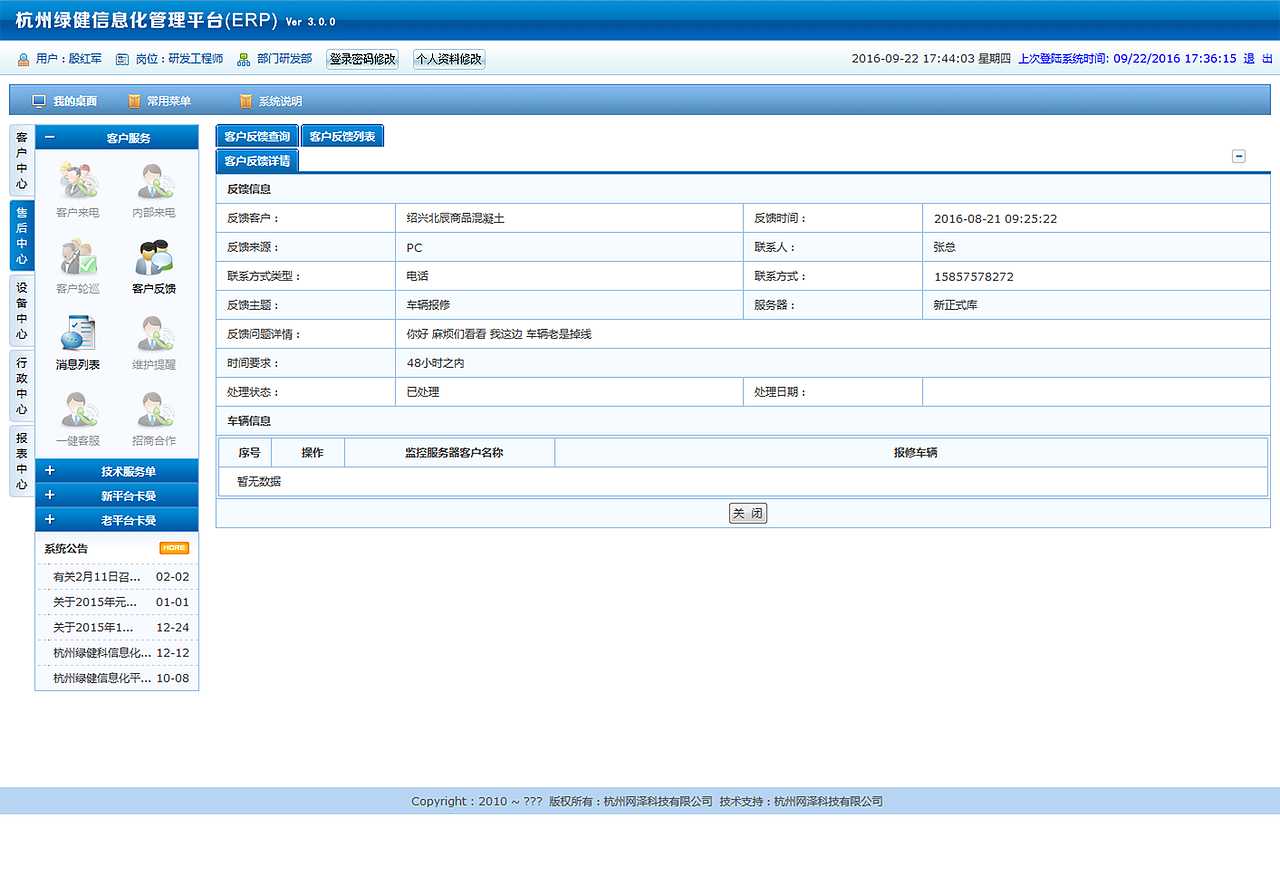Image resolution: width=1280 pixels, height=876 pixels.
Task: Click the 我的桌面 monitor icon
Action: point(39,101)
